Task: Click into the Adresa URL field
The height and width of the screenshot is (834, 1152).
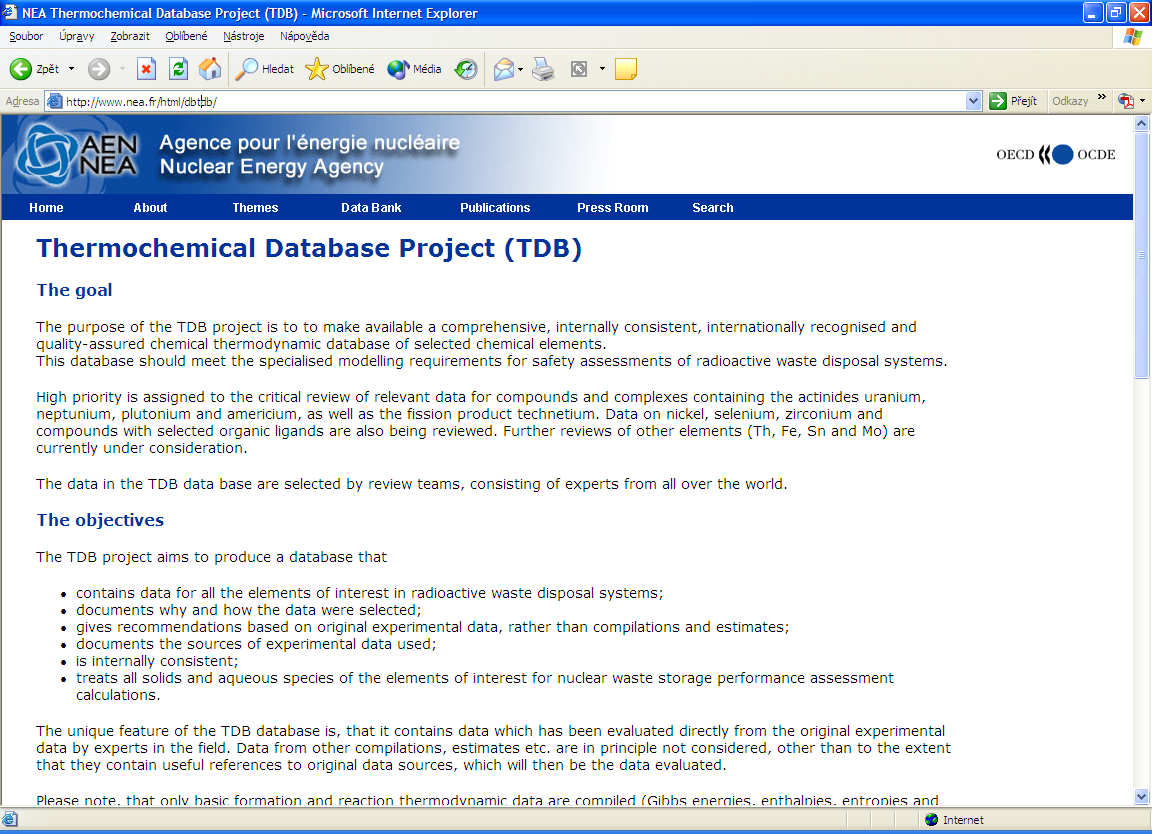Action: coord(514,101)
